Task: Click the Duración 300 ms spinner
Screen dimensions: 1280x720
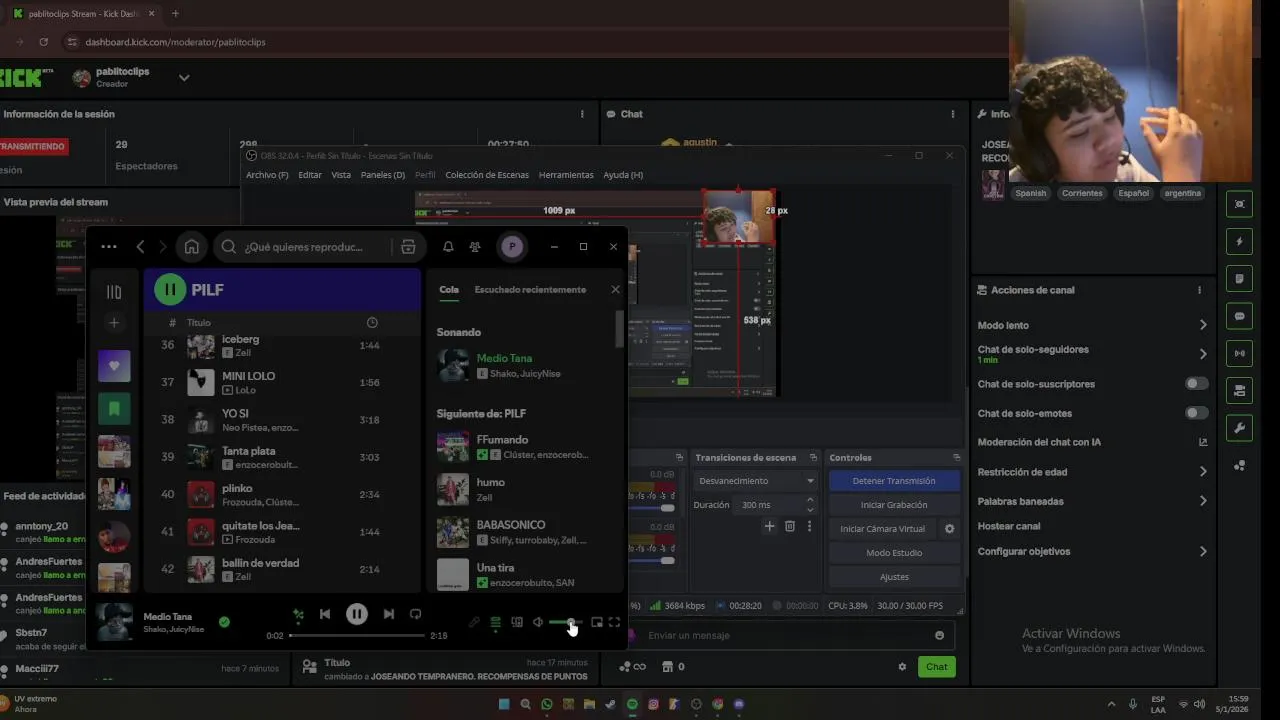Action: tap(776, 505)
